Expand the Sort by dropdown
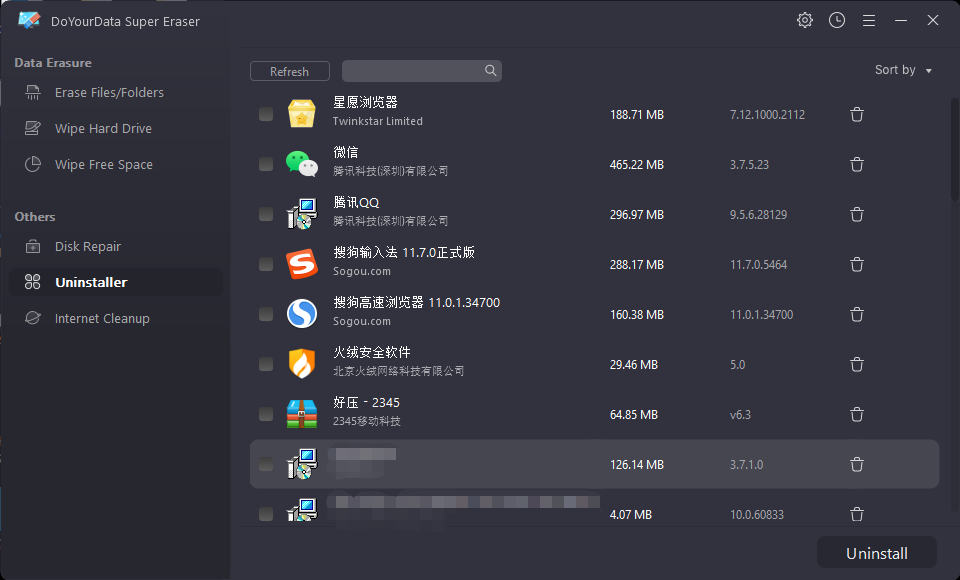Image resolution: width=960 pixels, height=580 pixels. [903, 70]
